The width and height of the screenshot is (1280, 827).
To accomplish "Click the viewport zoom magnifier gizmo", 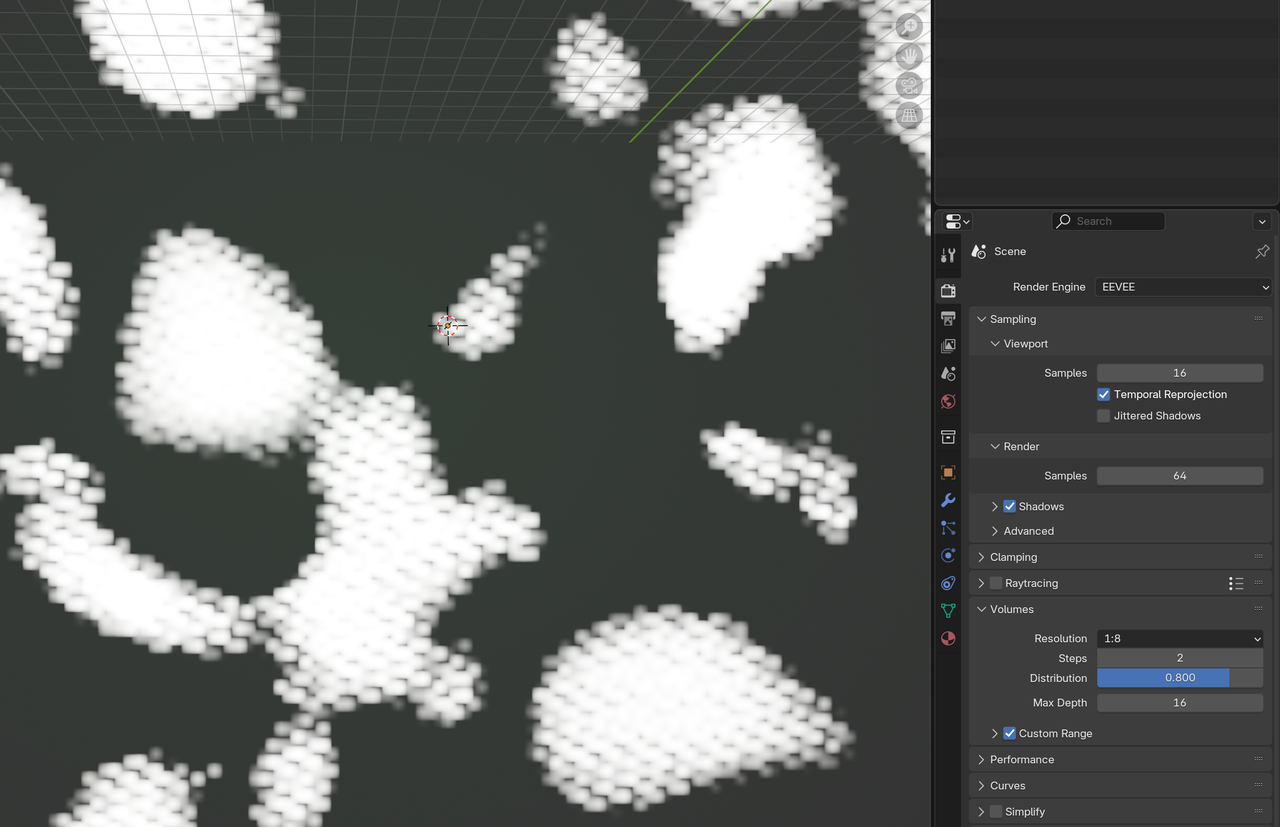I will (908, 27).
